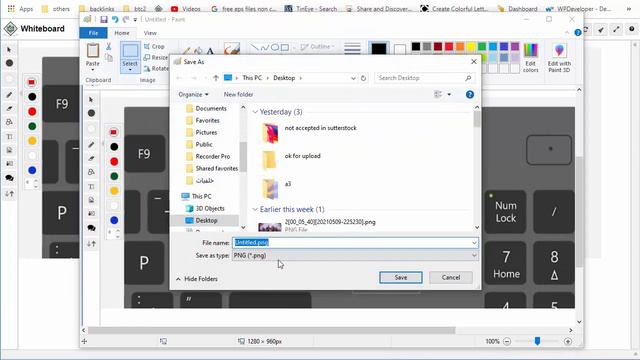
Task: Click Resize in Paint's Image group
Action: pyautogui.click(x=156, y=58)
